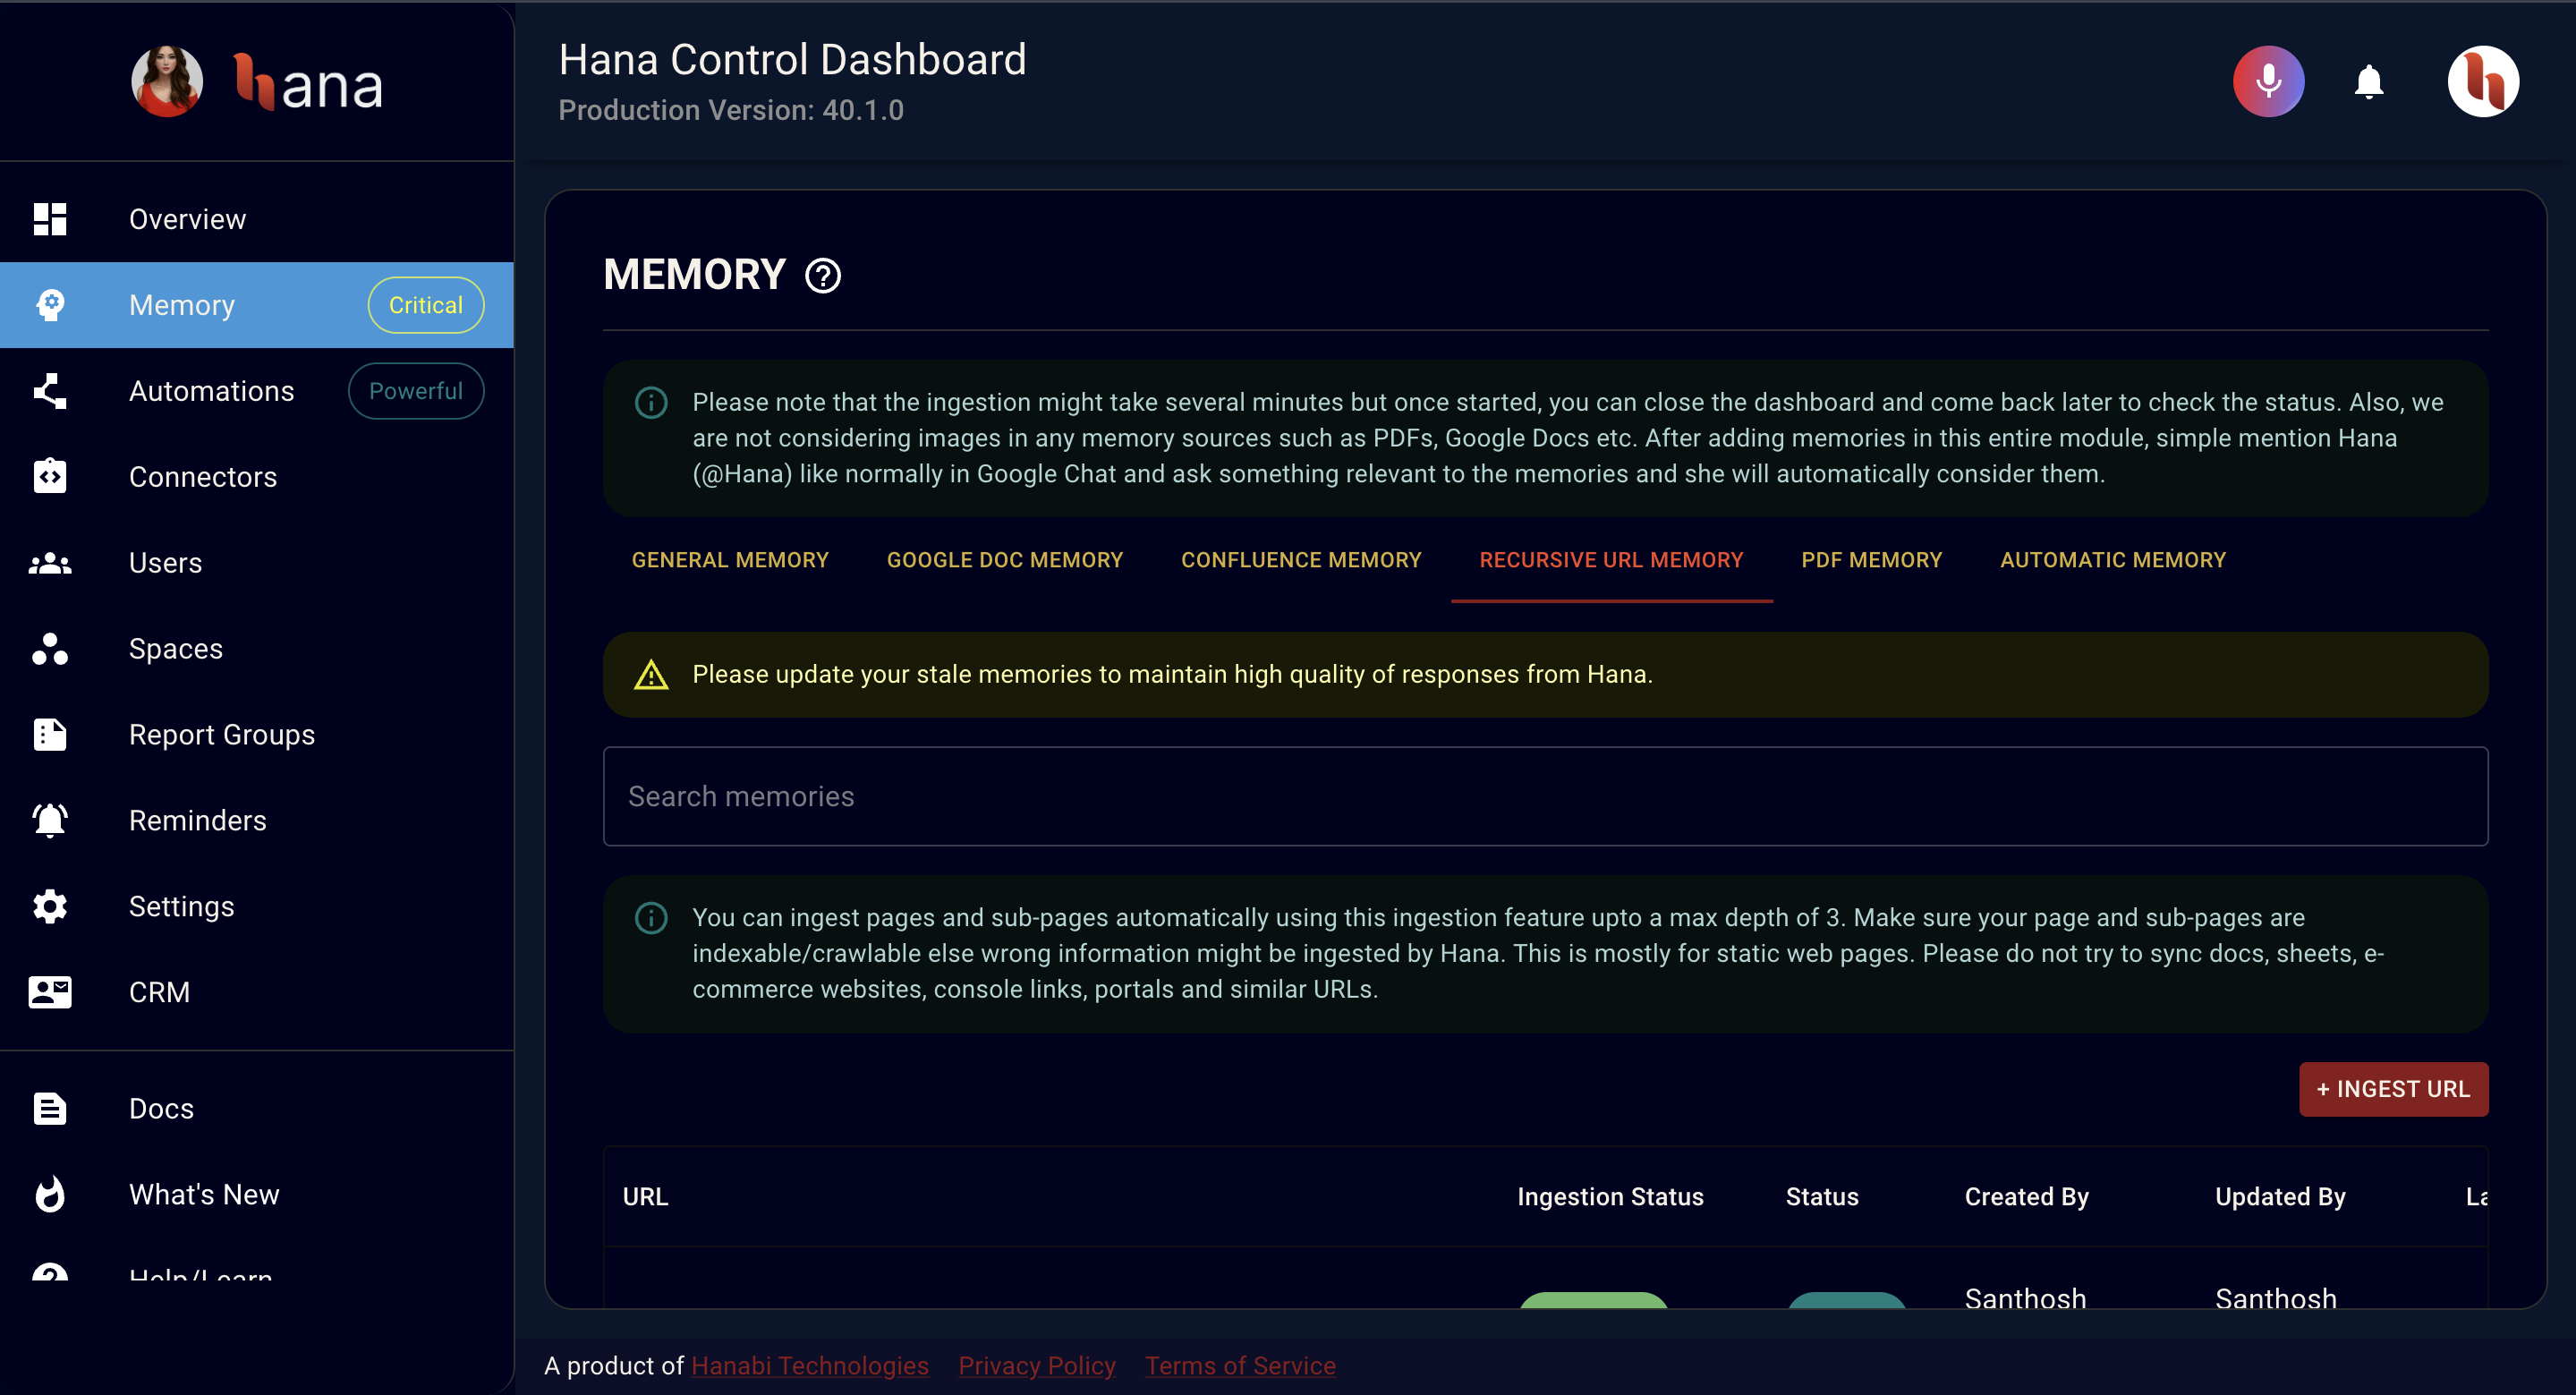
Task: Open the notifications bell
Action: pos(2368,81)
